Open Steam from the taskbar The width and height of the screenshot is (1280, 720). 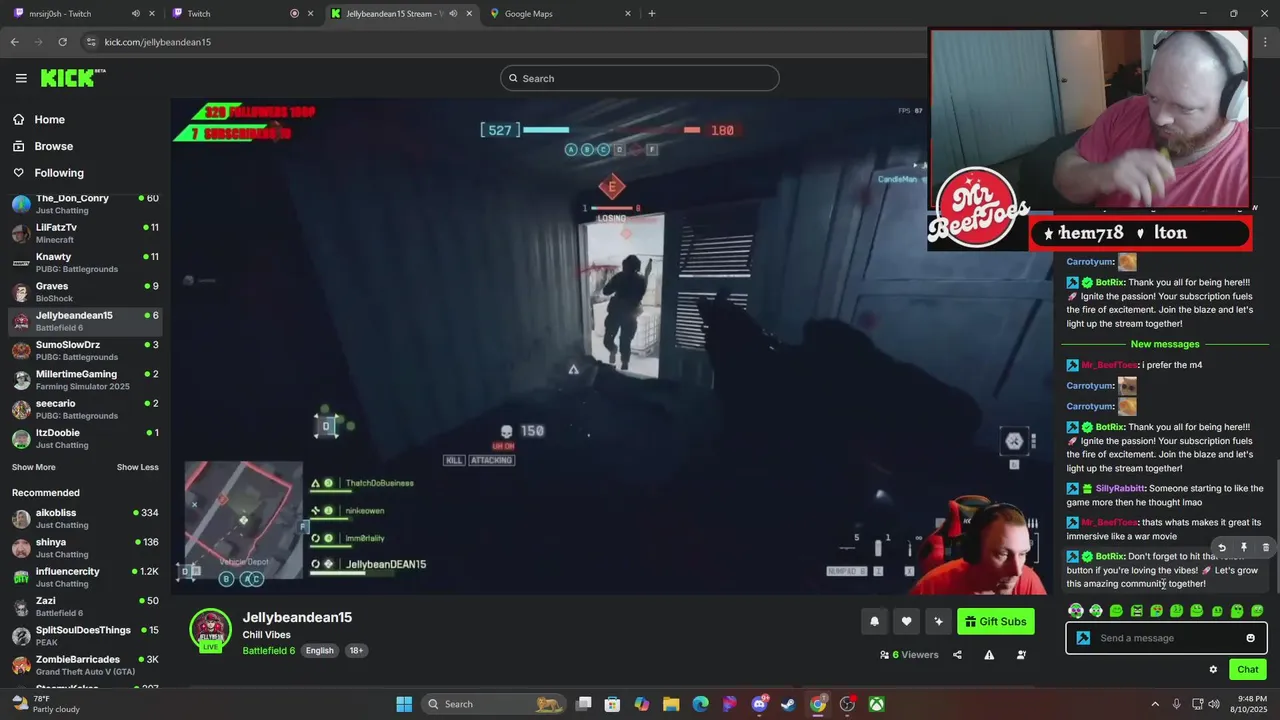click(x=788, y=704)
